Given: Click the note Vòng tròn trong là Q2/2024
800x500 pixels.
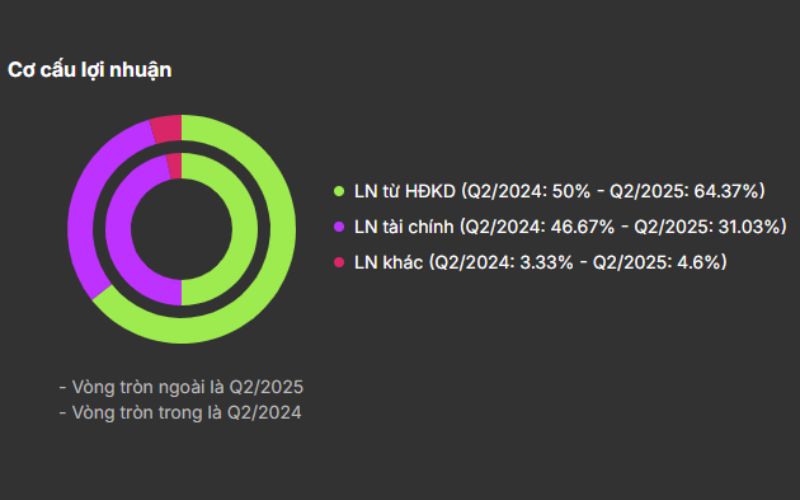Looking at the screenshot, I should (x=180, y=411).
